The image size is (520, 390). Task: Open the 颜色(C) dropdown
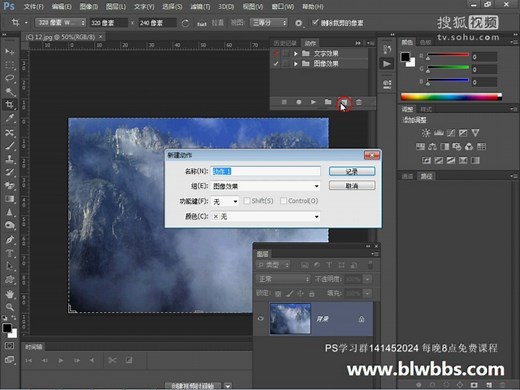coord(265,217)
